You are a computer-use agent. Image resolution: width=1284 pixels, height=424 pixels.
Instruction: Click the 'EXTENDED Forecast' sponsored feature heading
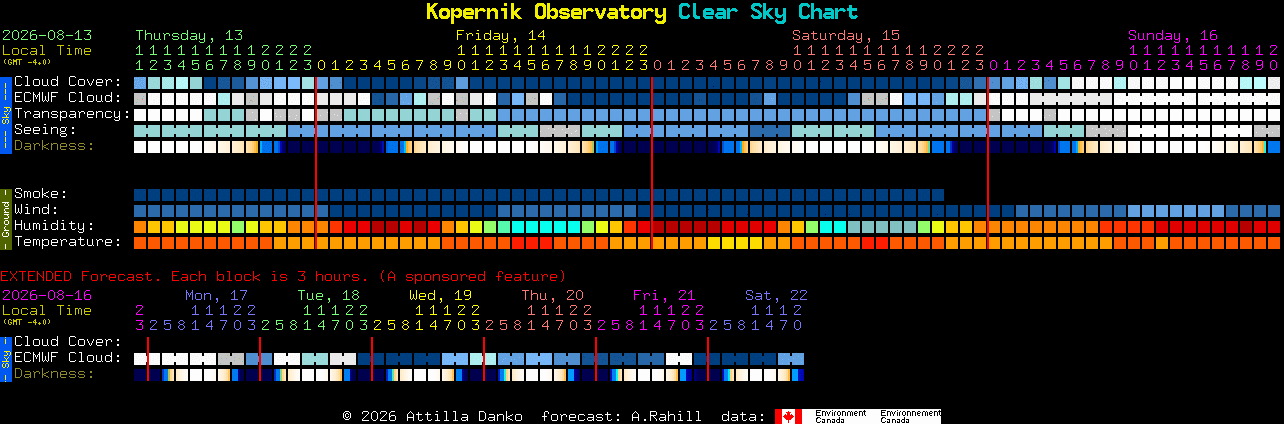coord(283,276)
